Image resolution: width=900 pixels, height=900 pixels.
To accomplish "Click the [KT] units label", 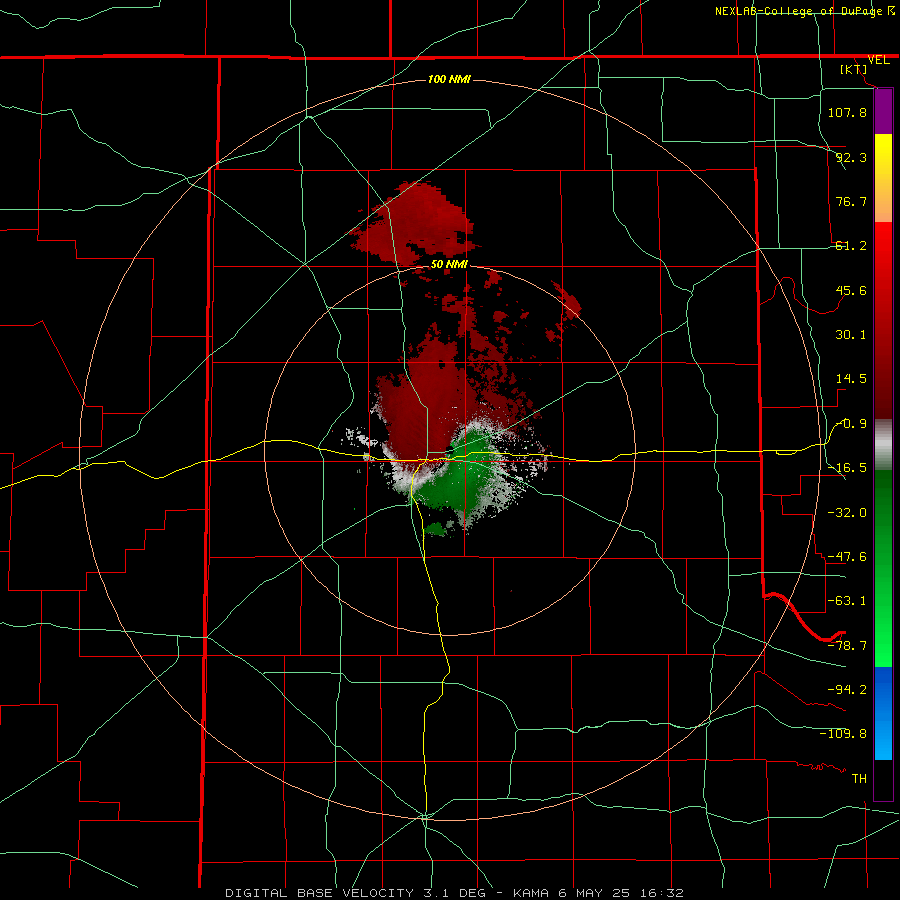I will point(854,69).
